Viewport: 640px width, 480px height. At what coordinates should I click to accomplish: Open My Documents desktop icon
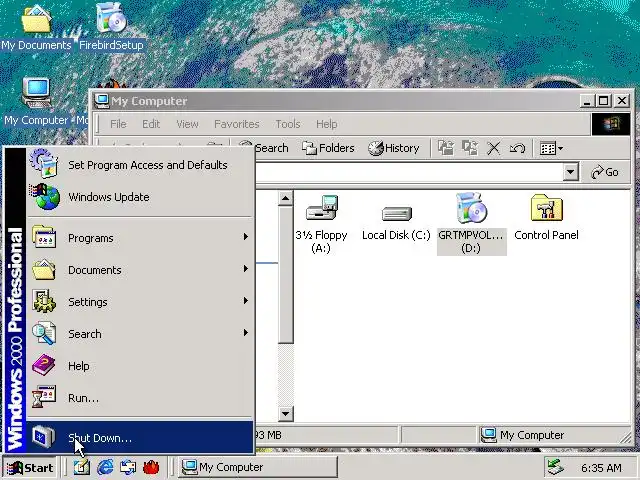click(36, 28)
